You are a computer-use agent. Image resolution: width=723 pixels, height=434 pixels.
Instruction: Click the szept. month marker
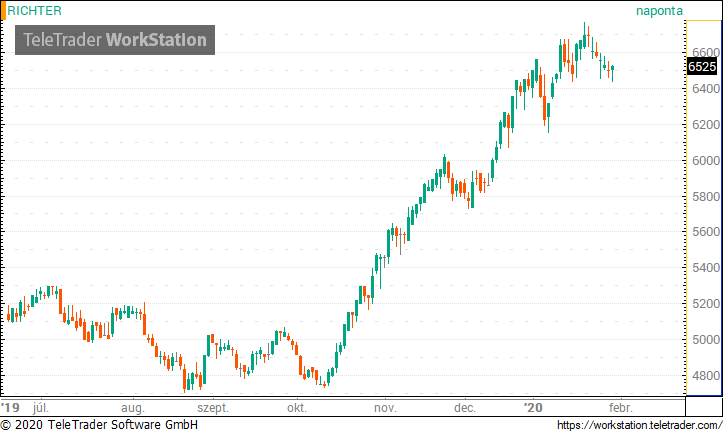(x=213, y=408)
